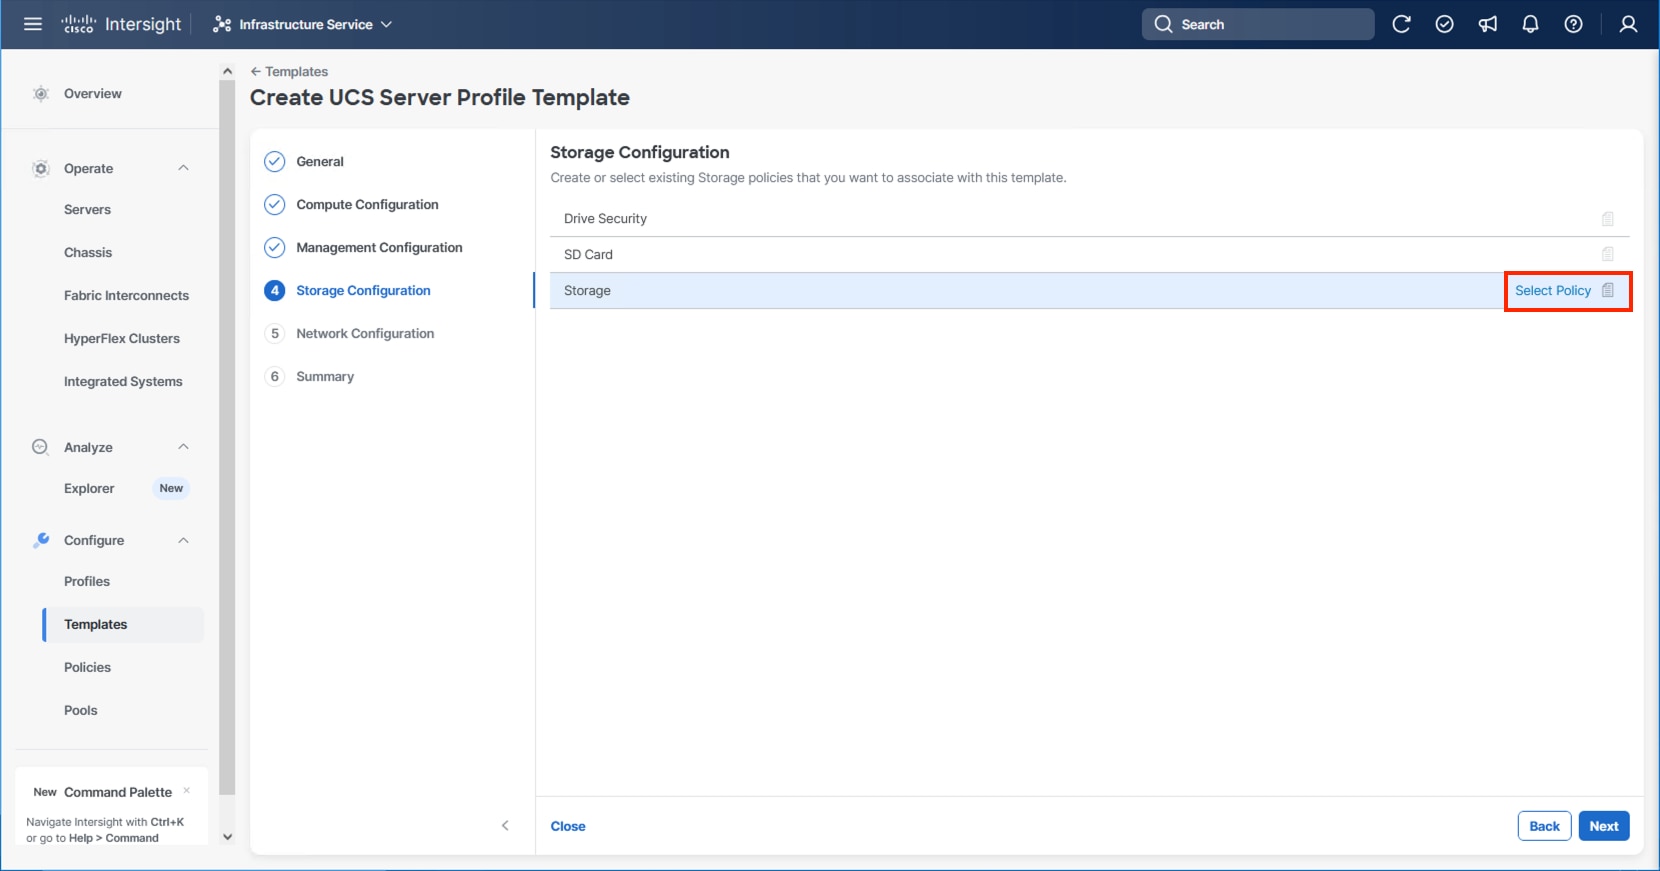Click step 6 number badge
Viewport: 1660px width, 871px height.
(274, 376)
